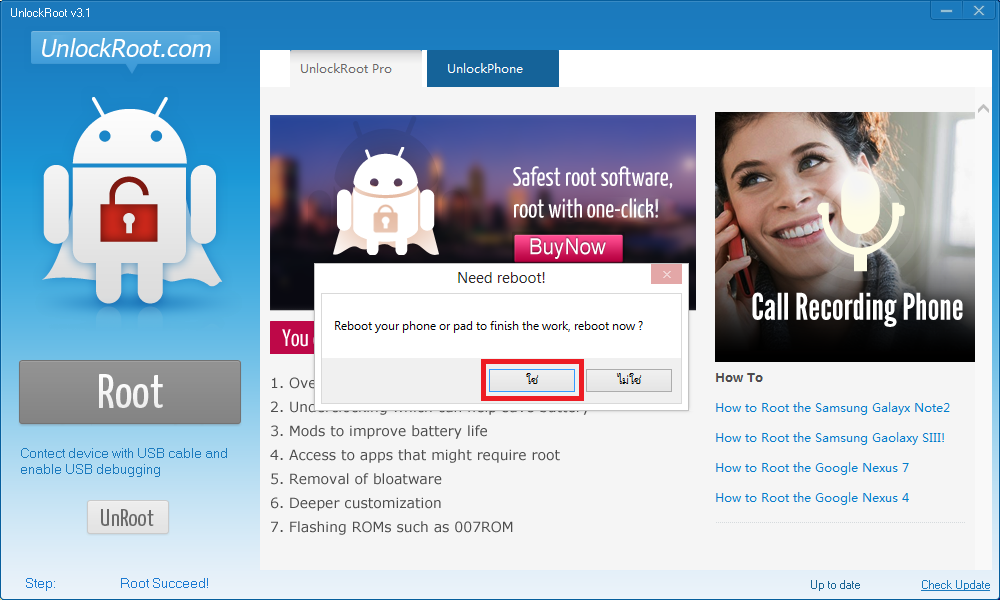
Task: Click the UnRoot button
Action: coord(128,517)
